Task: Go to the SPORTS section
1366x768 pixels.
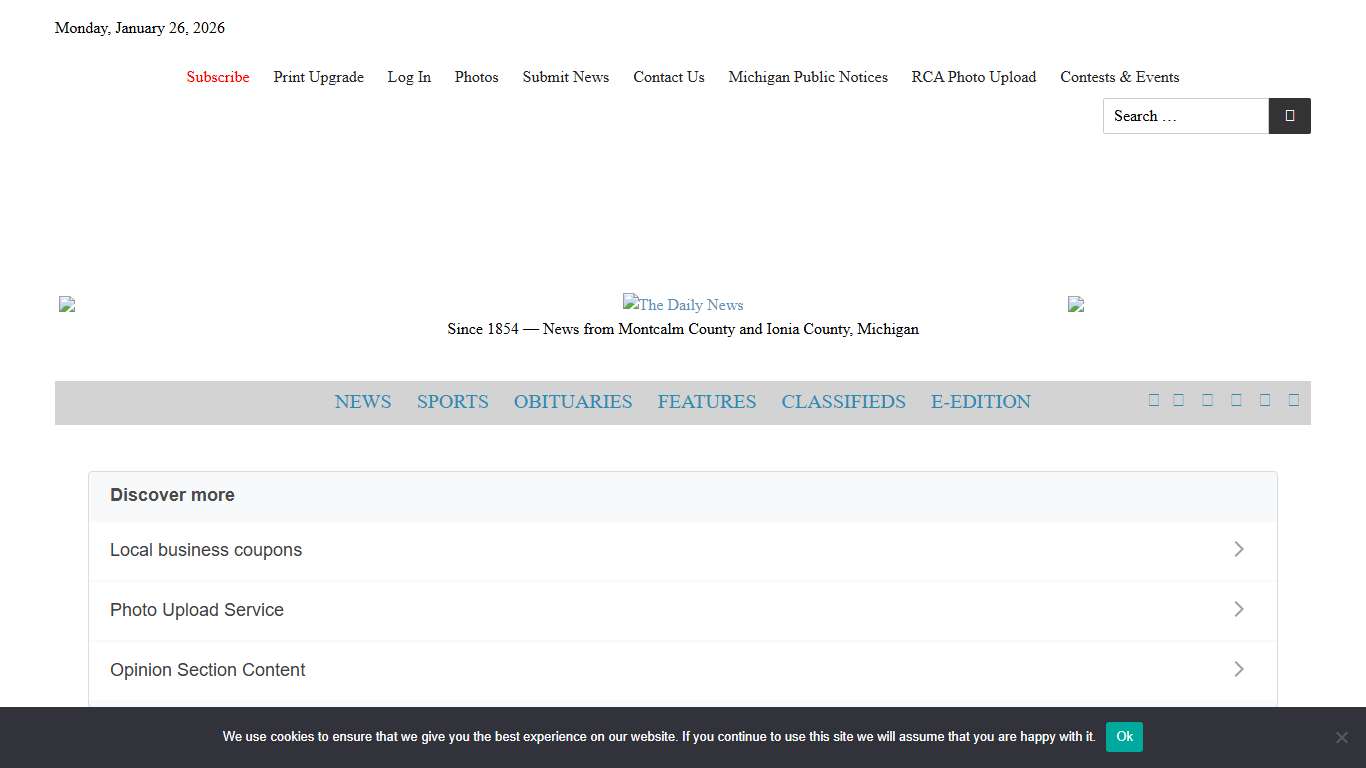Action: 452,402
